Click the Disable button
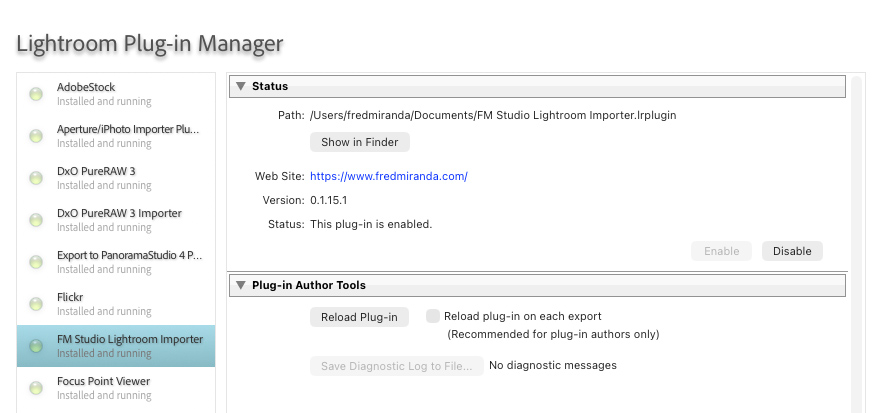Viewport: 876px width, 413px height. [x=792, y=251]
